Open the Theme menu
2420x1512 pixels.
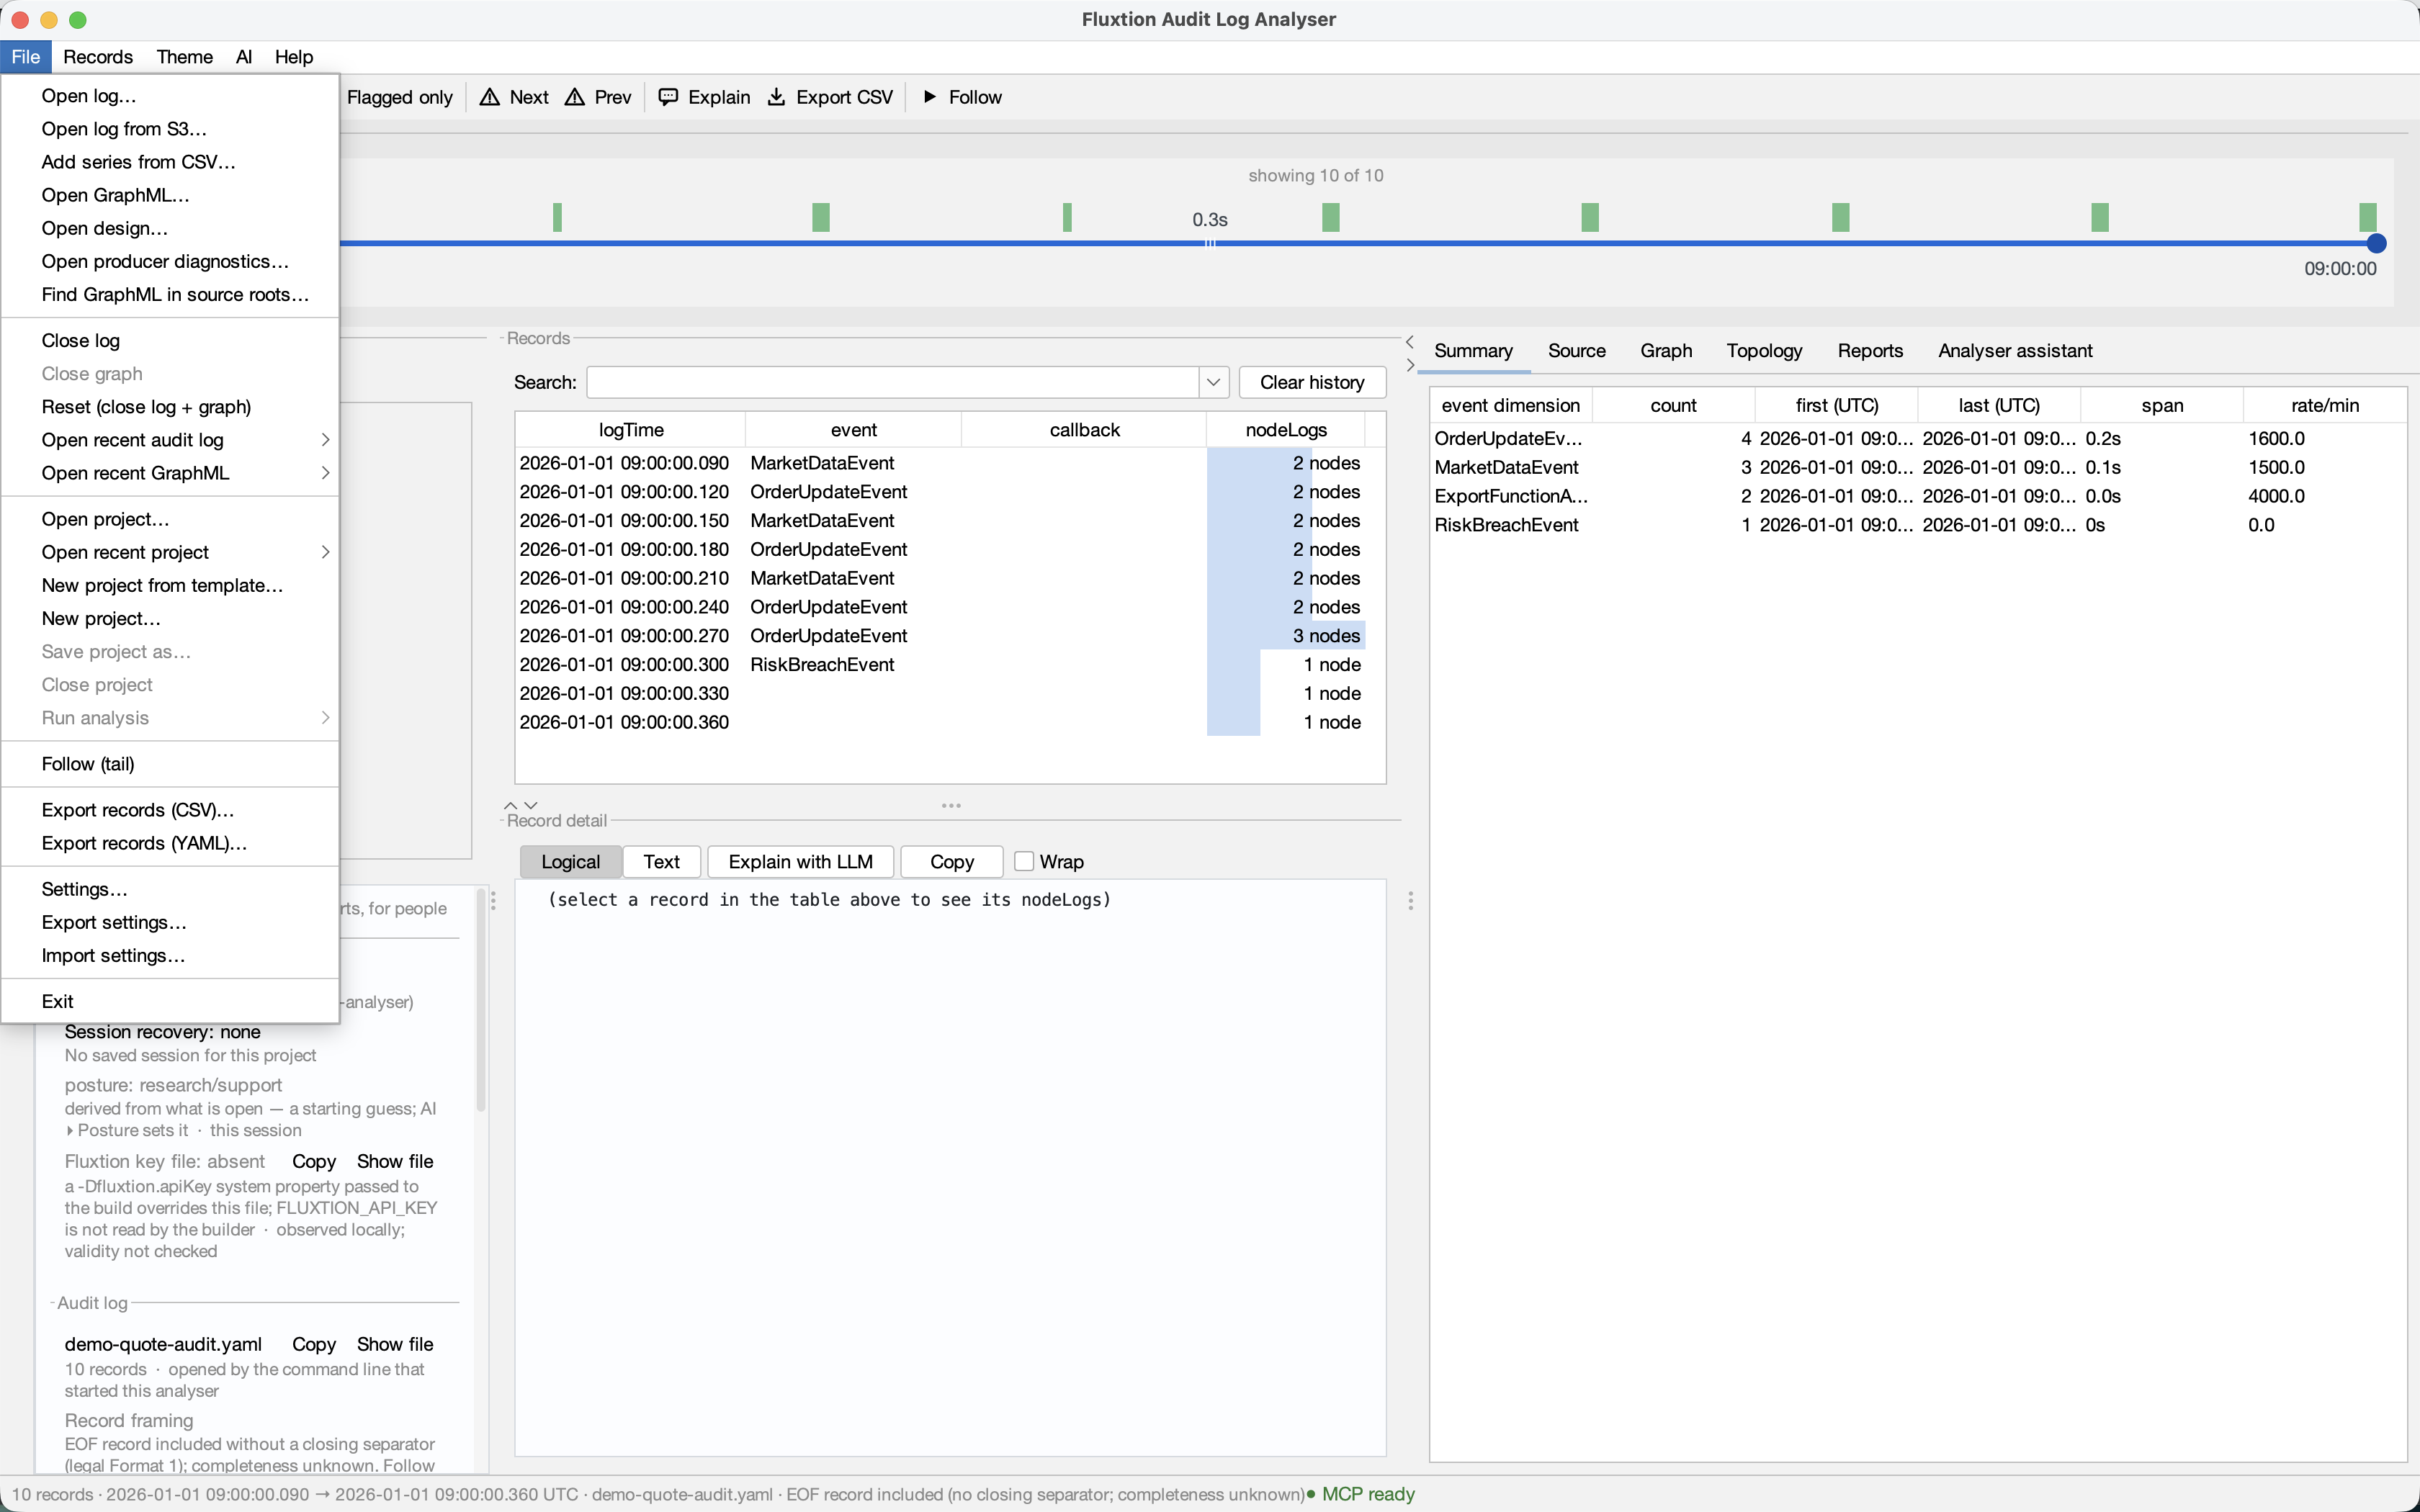184,57
